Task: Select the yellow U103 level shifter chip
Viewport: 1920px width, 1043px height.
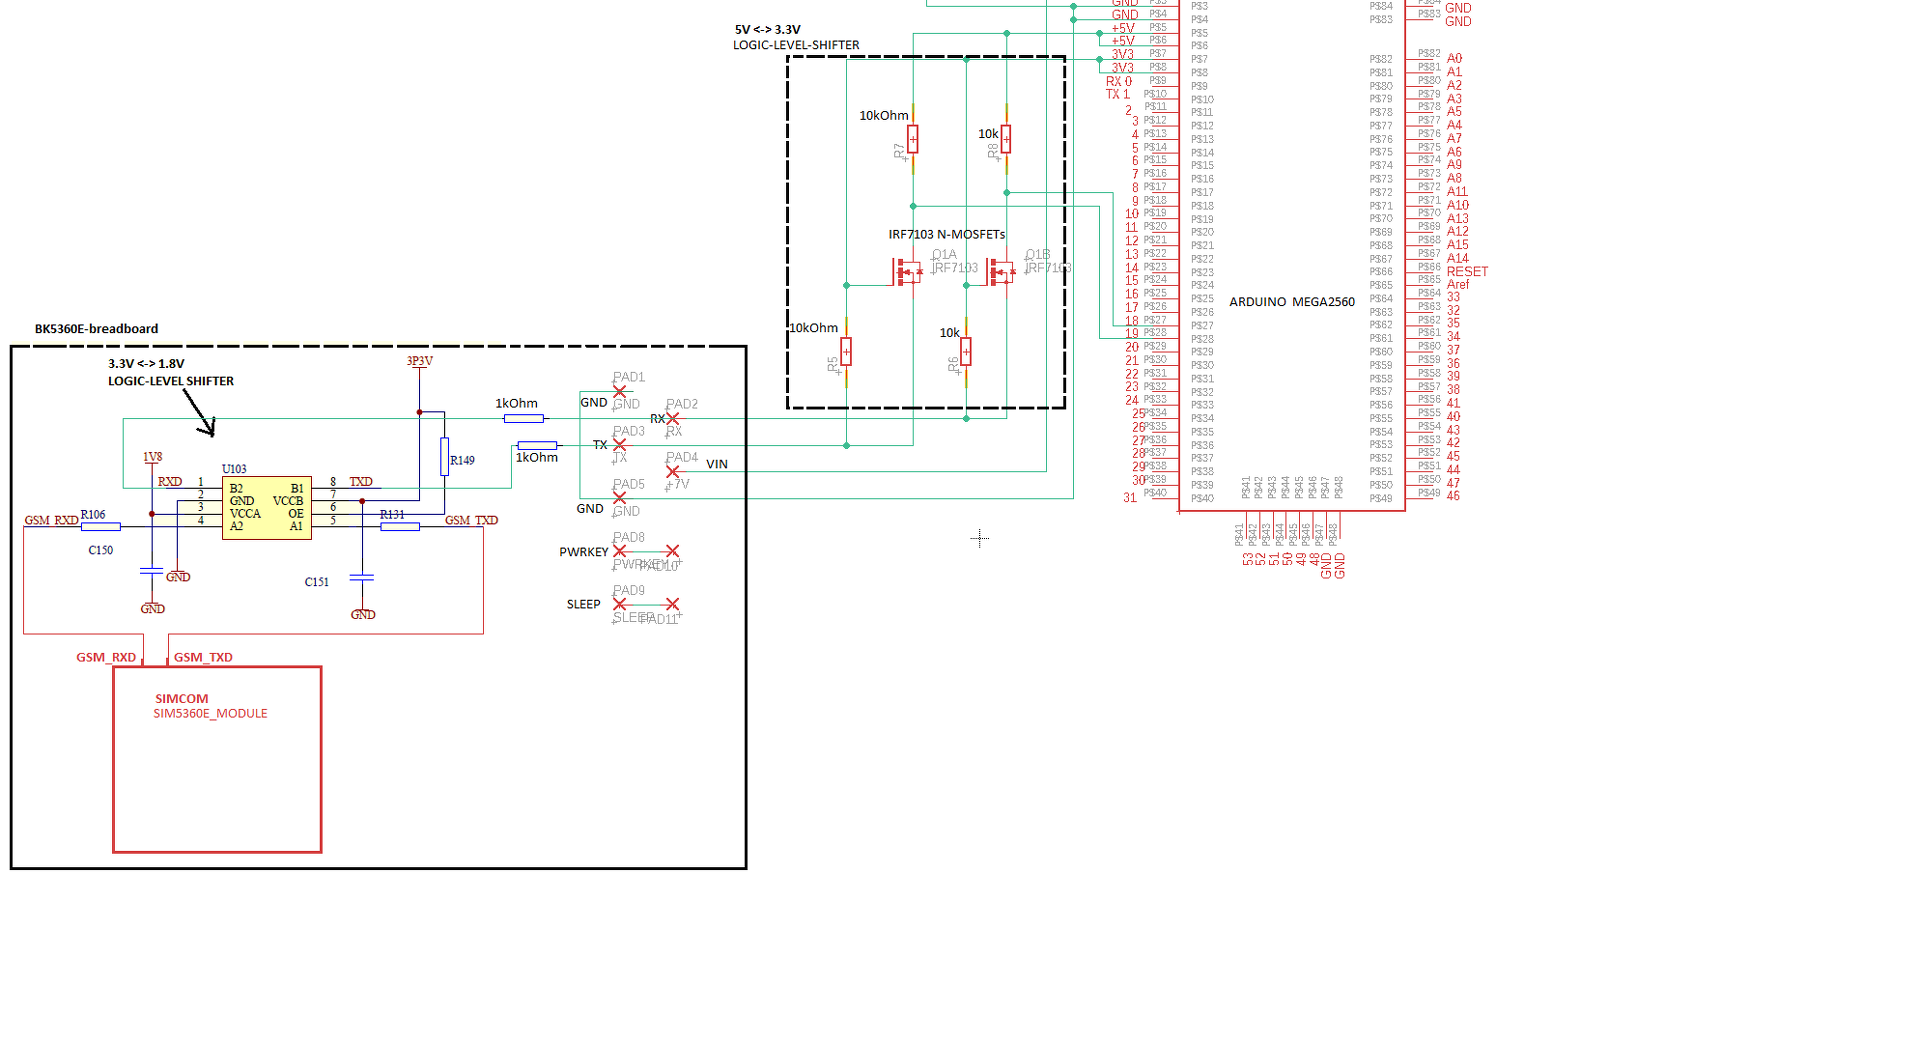Action: (x=267, y=508)
